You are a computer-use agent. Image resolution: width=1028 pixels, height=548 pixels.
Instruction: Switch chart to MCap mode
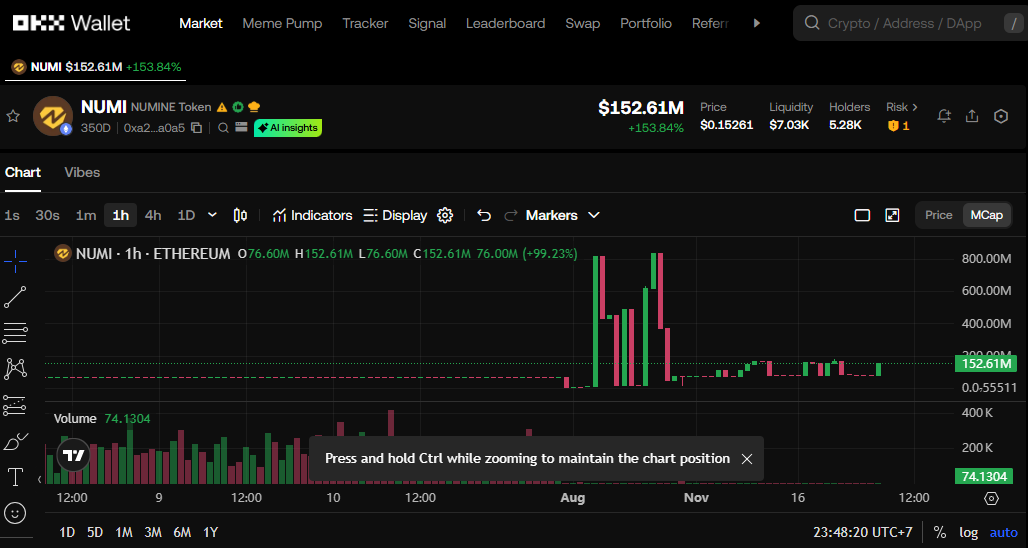(987, 215)
